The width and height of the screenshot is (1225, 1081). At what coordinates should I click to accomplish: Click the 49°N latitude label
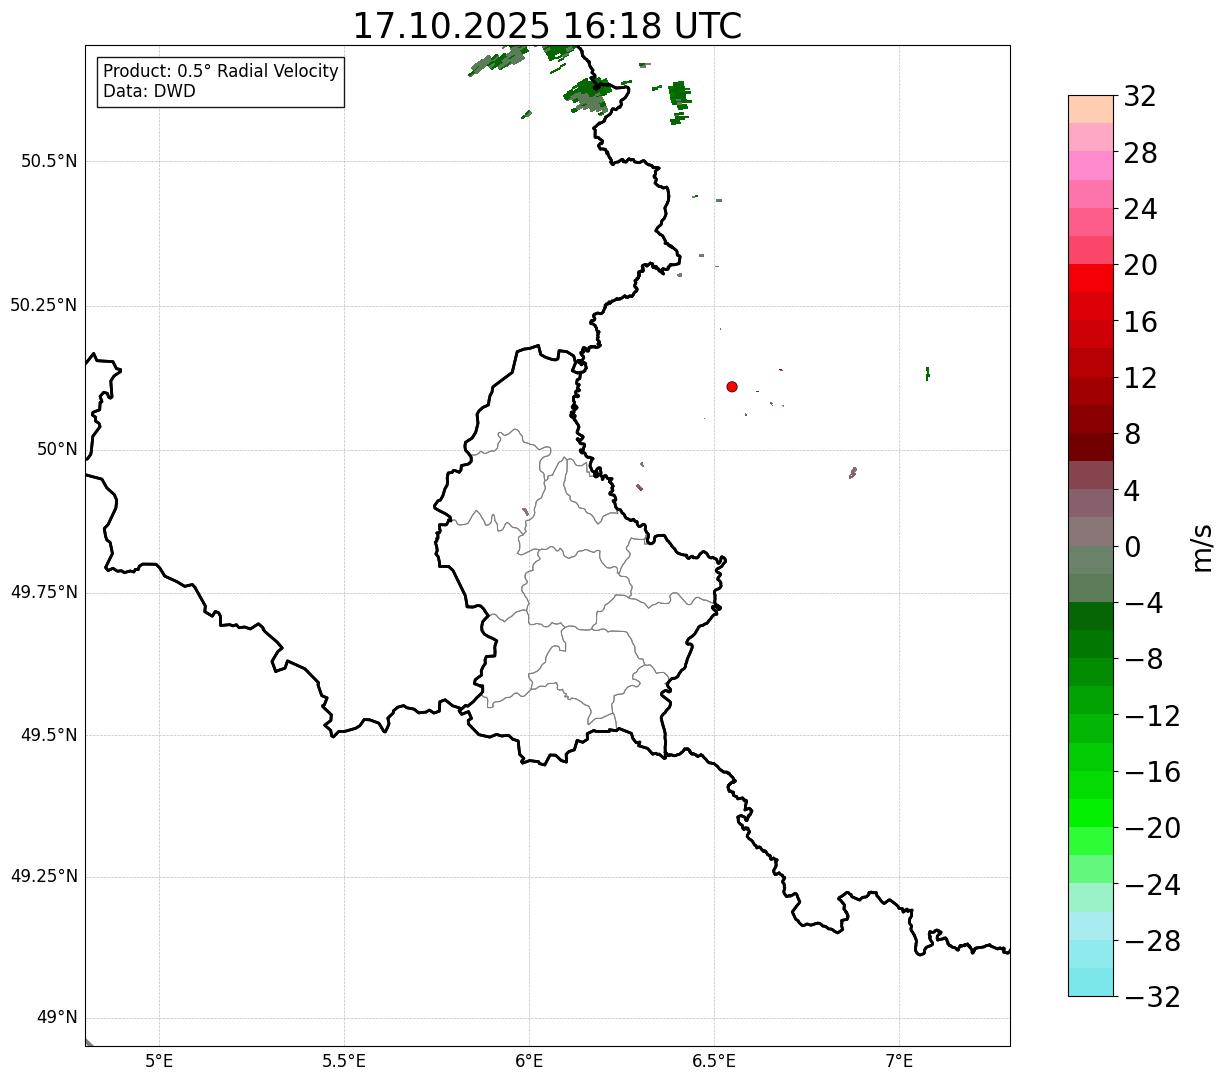[58, 1018]
